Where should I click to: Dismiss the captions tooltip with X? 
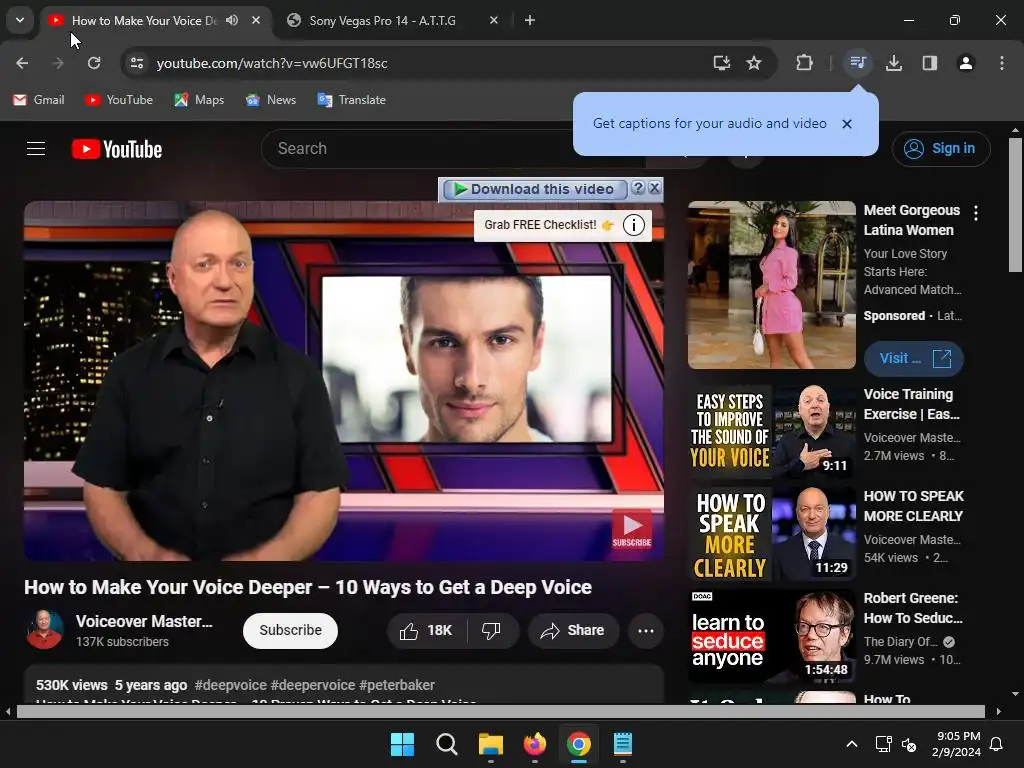(847, 124)
